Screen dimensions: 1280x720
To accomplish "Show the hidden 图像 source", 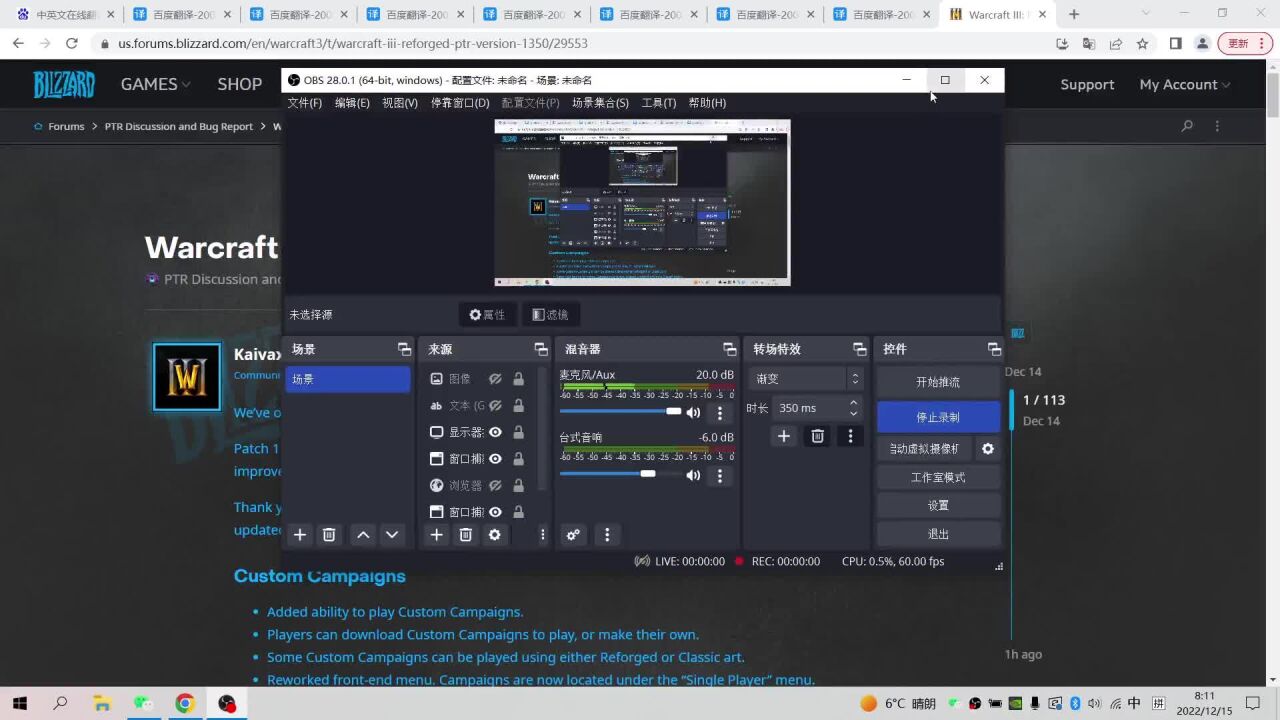I will pos(495,379).
